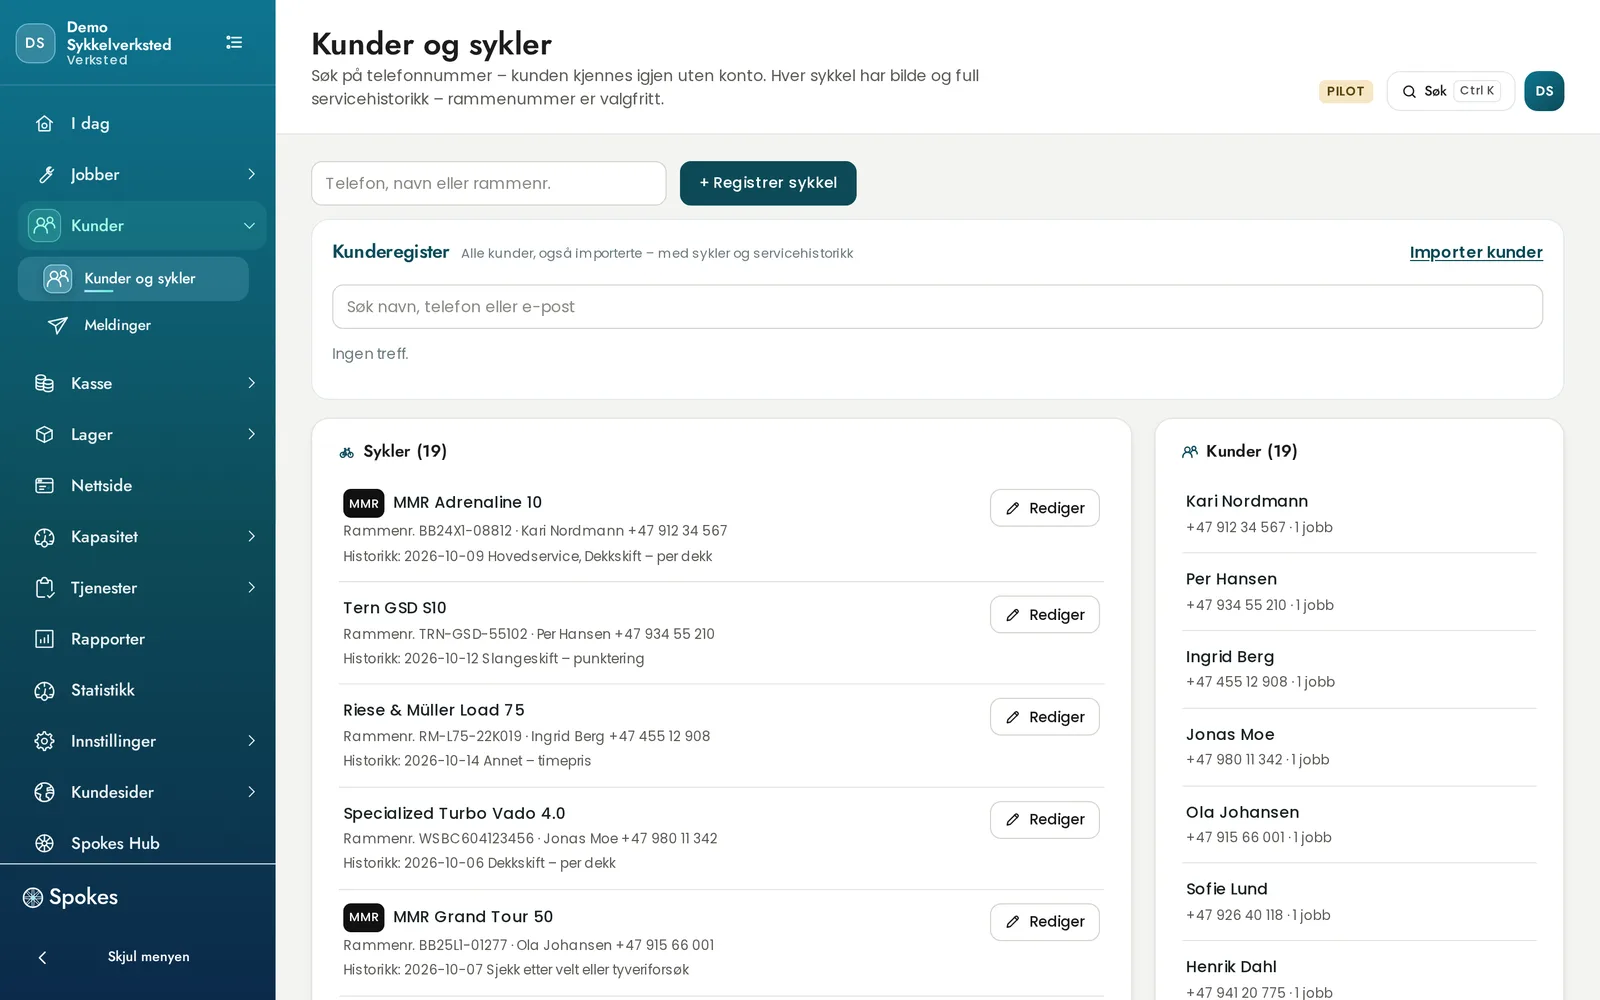Select customer Ola Johansen

[x=1359, y=824]
